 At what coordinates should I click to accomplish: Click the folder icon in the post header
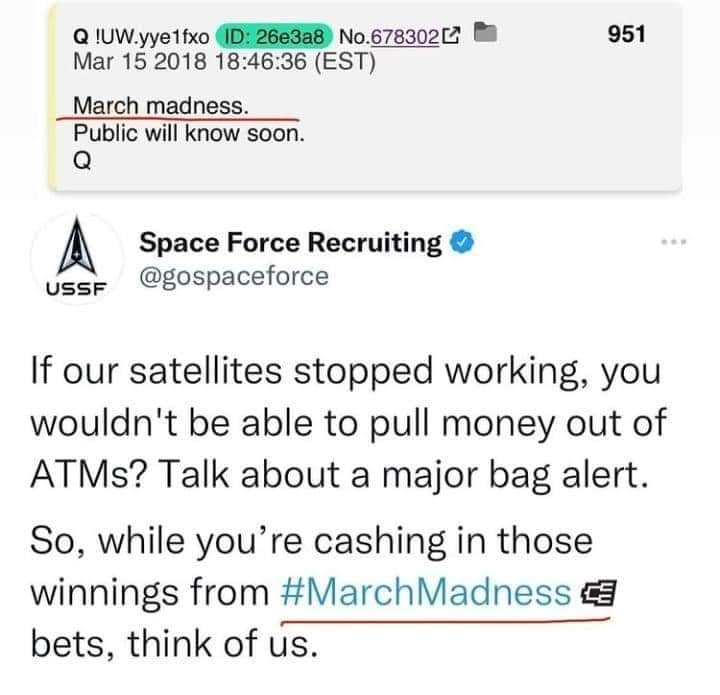tap(484, 37)
